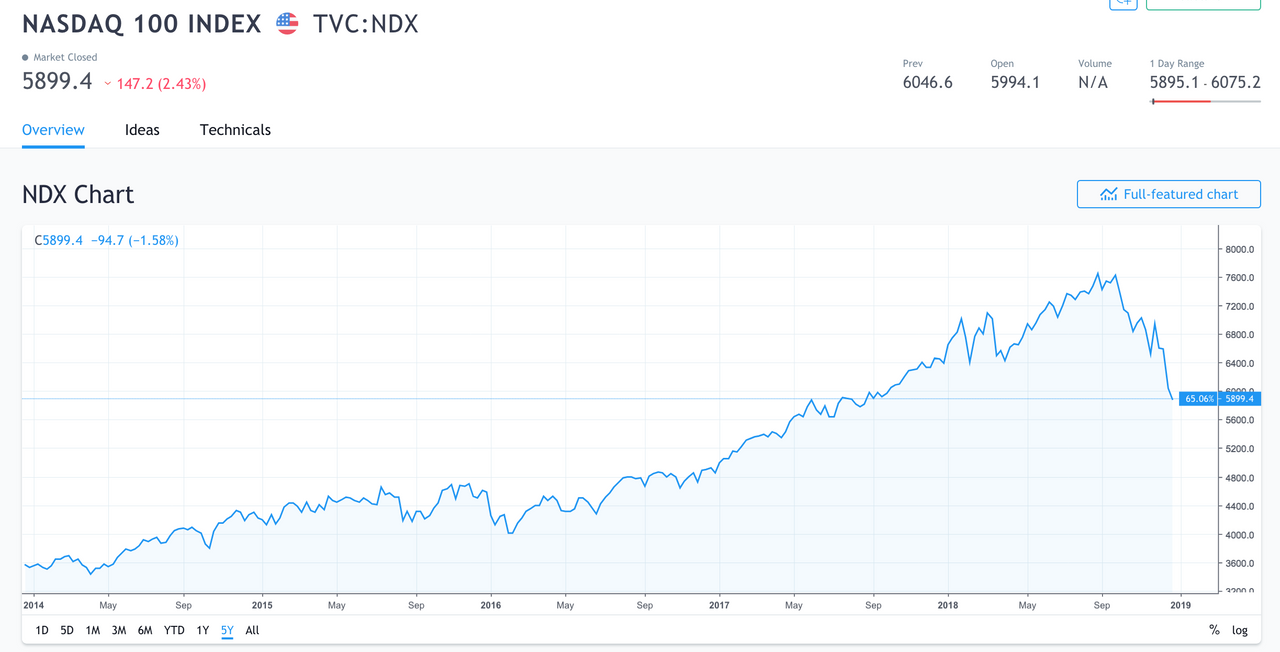
Task: Click the 2016 label on time axis
Action: click(x=490, y=605)
